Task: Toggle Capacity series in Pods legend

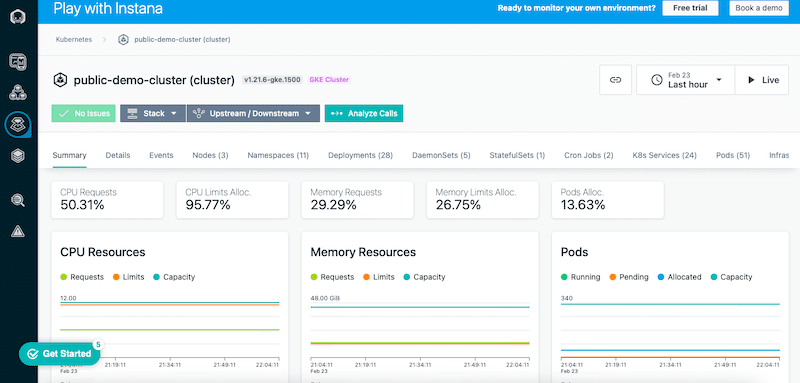Action: pos(731,277)
